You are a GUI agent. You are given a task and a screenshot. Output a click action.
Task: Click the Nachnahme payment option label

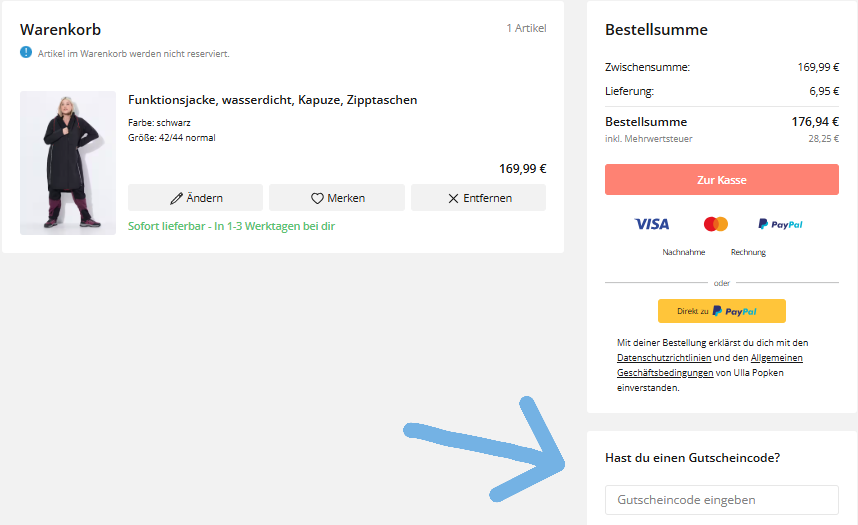point(684,252)
